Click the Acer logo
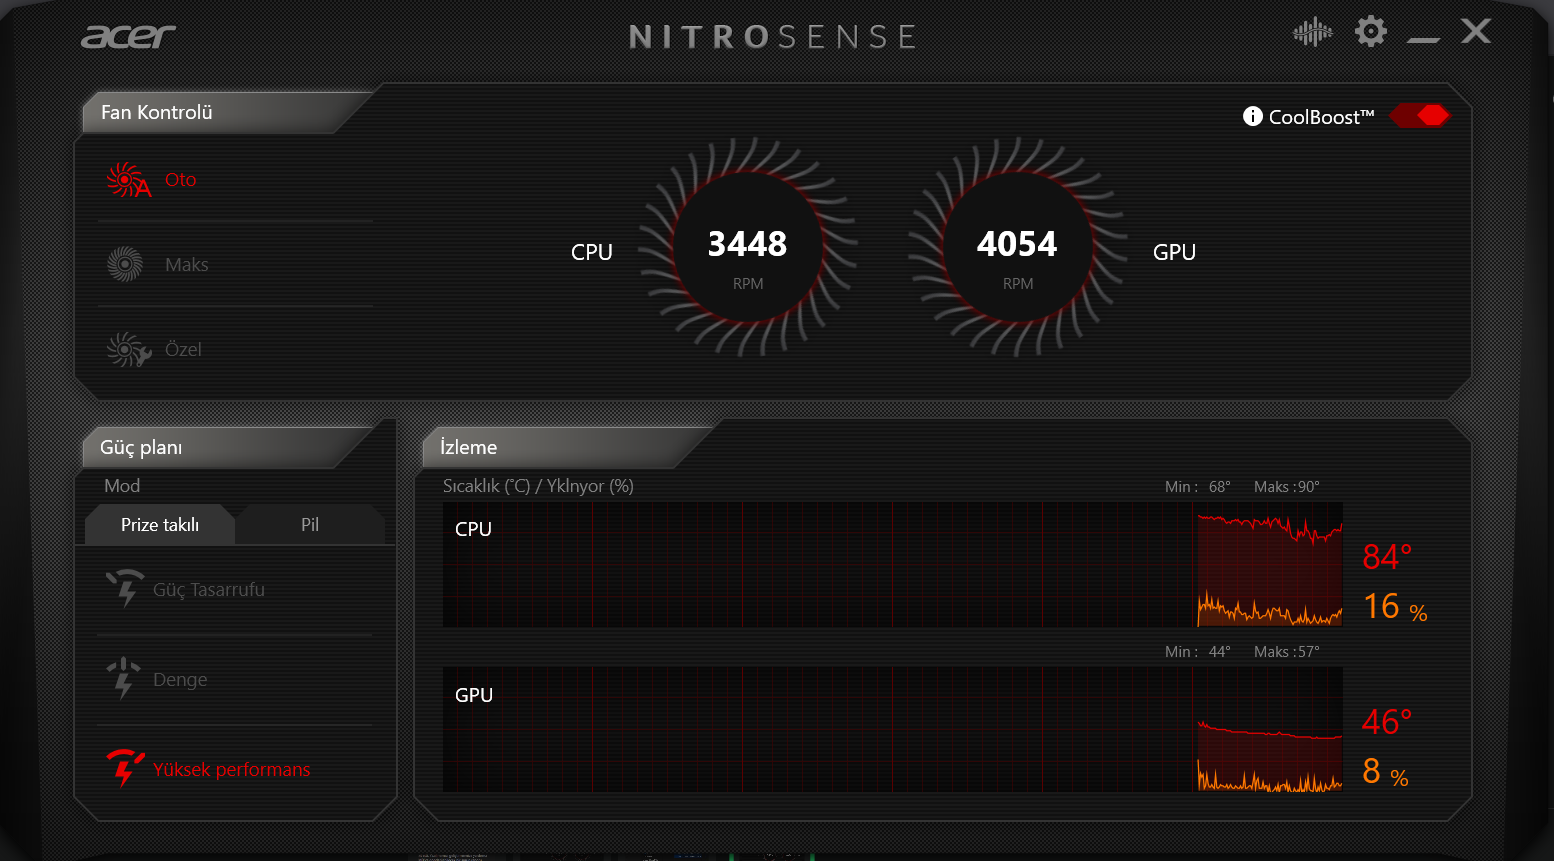This screenshot has height=861, width=1554. pyautogui.click(x=128, y=37)
